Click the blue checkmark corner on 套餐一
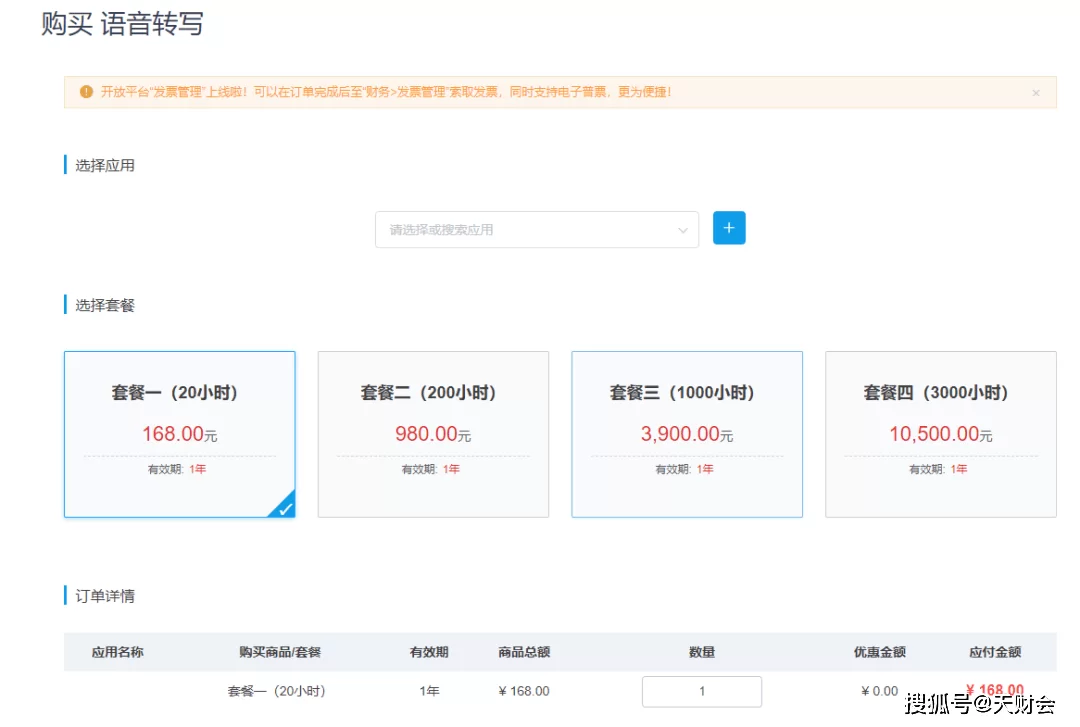The image size is (1080, 727). [x=285, y=508]
